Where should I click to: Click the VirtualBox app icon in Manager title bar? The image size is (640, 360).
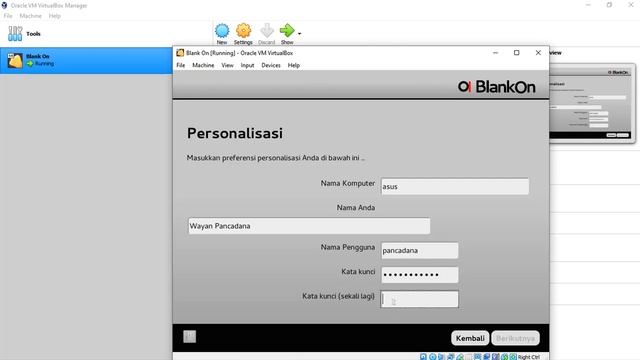[x=4, y=5]
